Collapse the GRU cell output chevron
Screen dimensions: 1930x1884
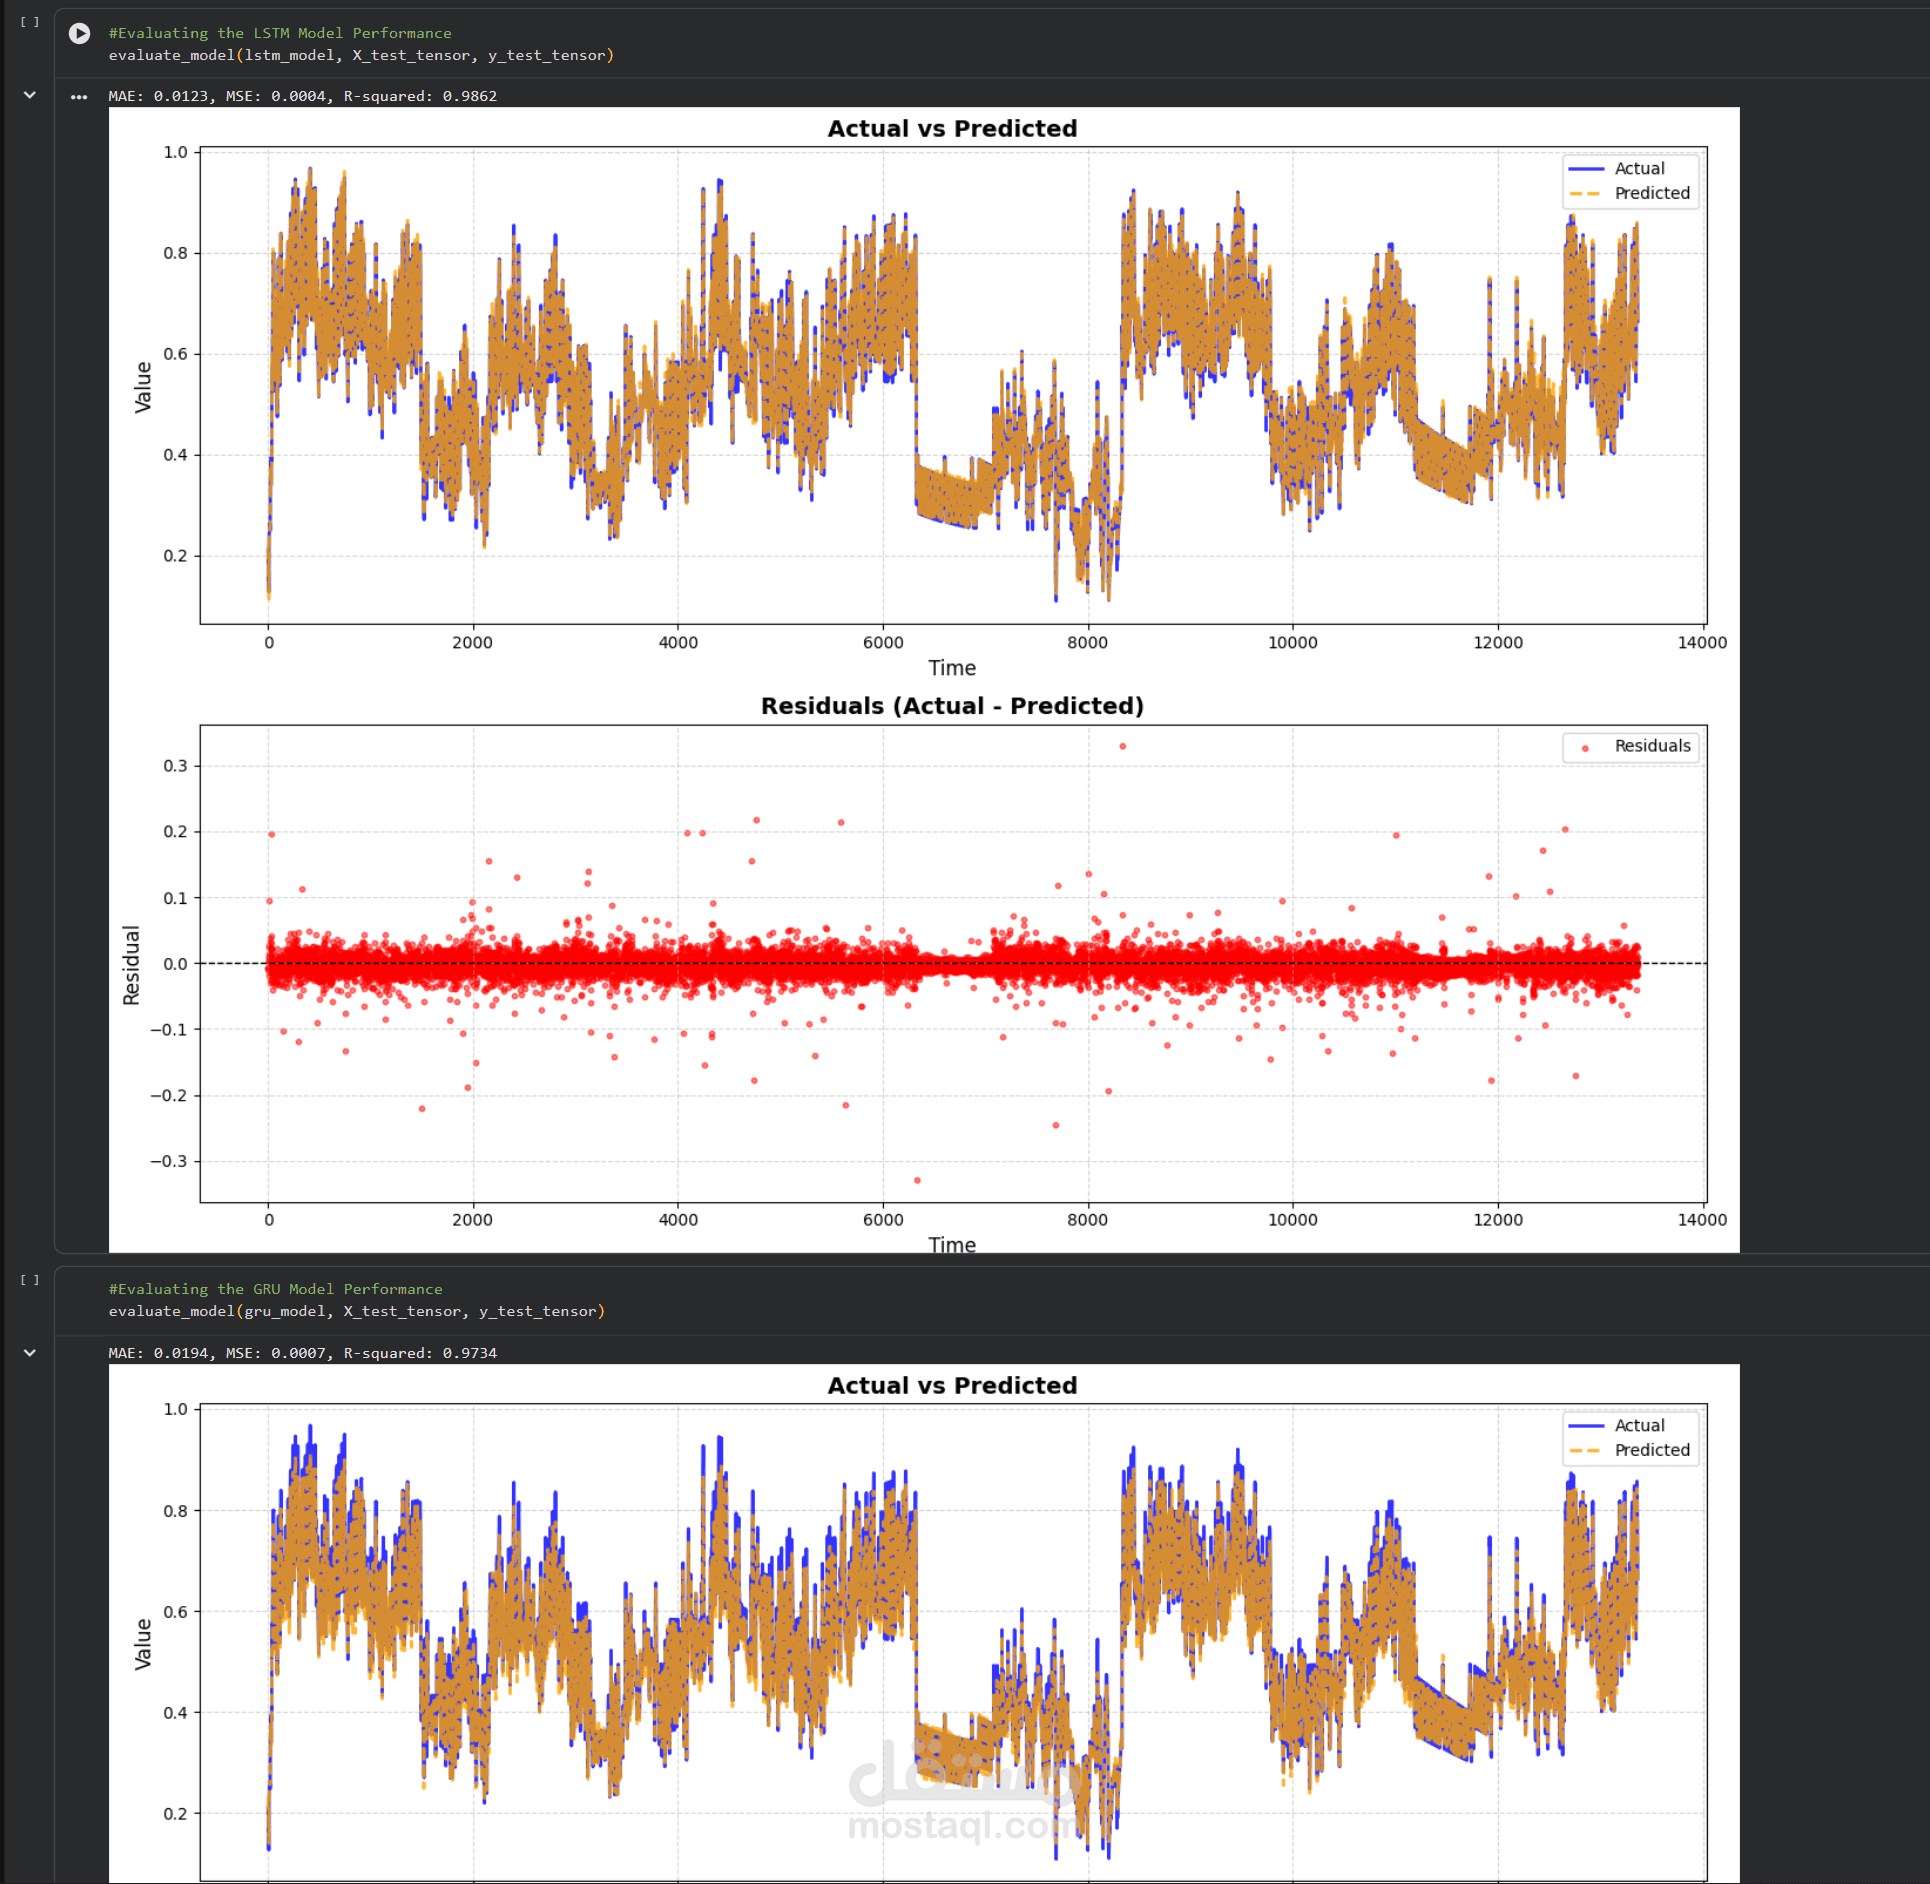(30, 1352)
